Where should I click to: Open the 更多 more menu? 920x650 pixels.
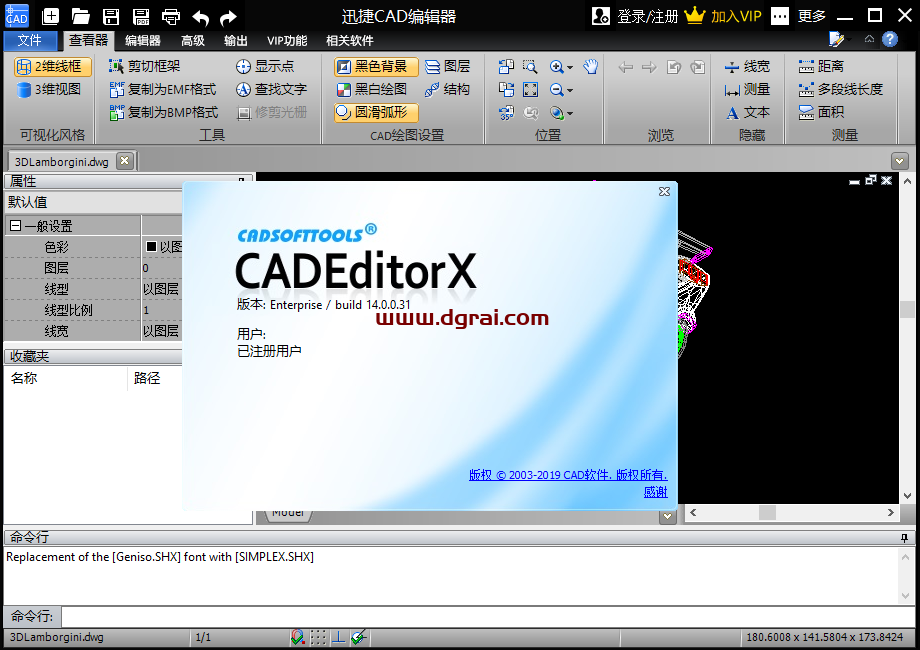tap(799, 16)
